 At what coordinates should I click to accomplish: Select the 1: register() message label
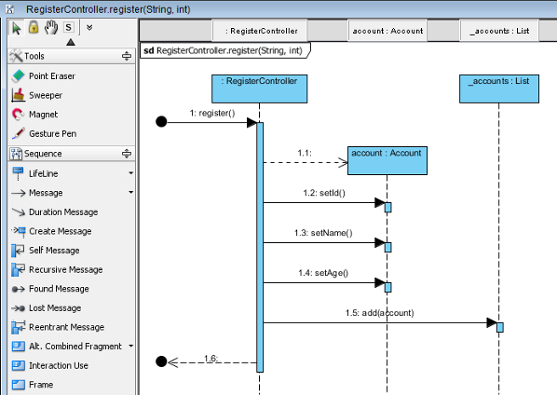click(212, 113)
